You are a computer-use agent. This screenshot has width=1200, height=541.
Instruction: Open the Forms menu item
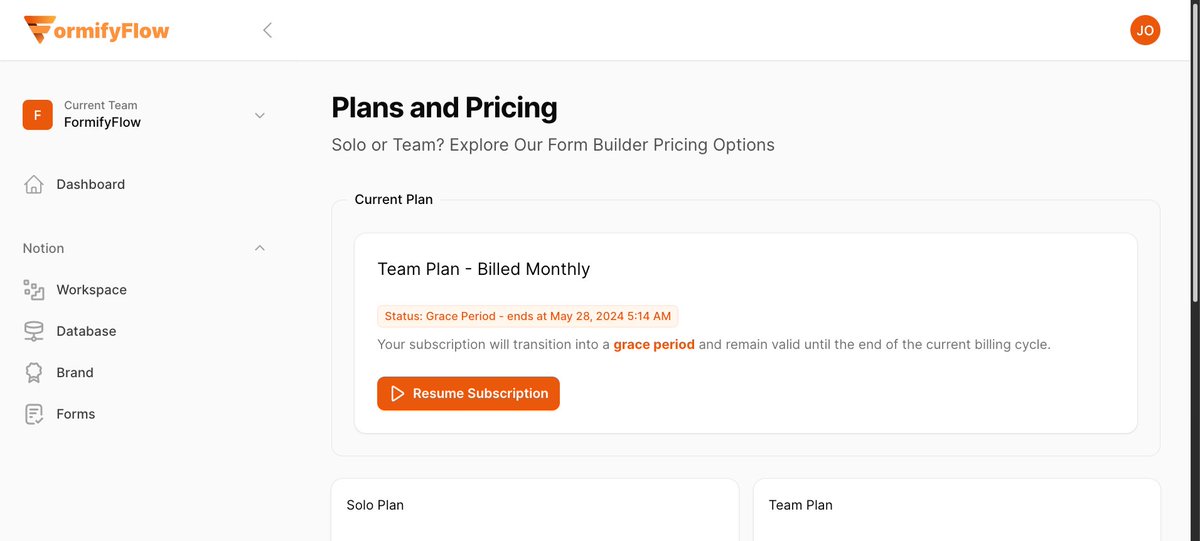coord(76,414)
